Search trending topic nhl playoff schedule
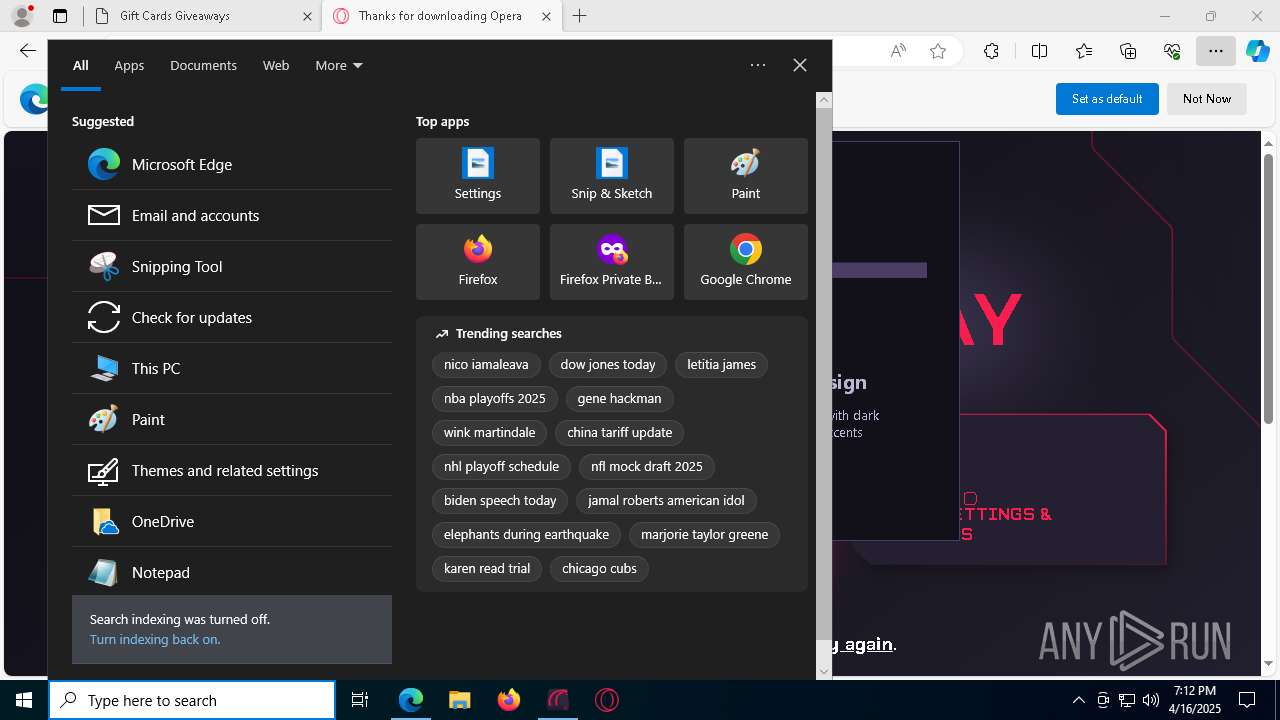1280x720 pixels. 502,467
